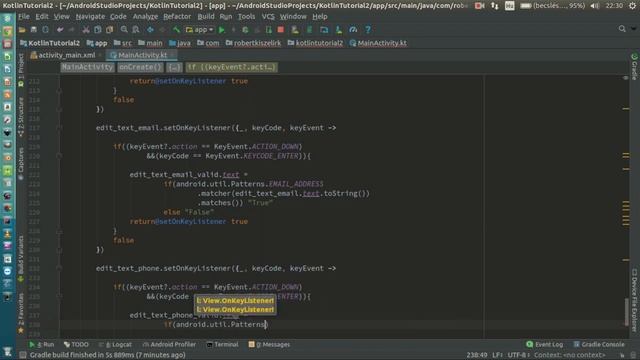Image resolution: width=640 pixels, height=360 pixels.
Task: Open the Event Log panel
Action: click(545, 344)
